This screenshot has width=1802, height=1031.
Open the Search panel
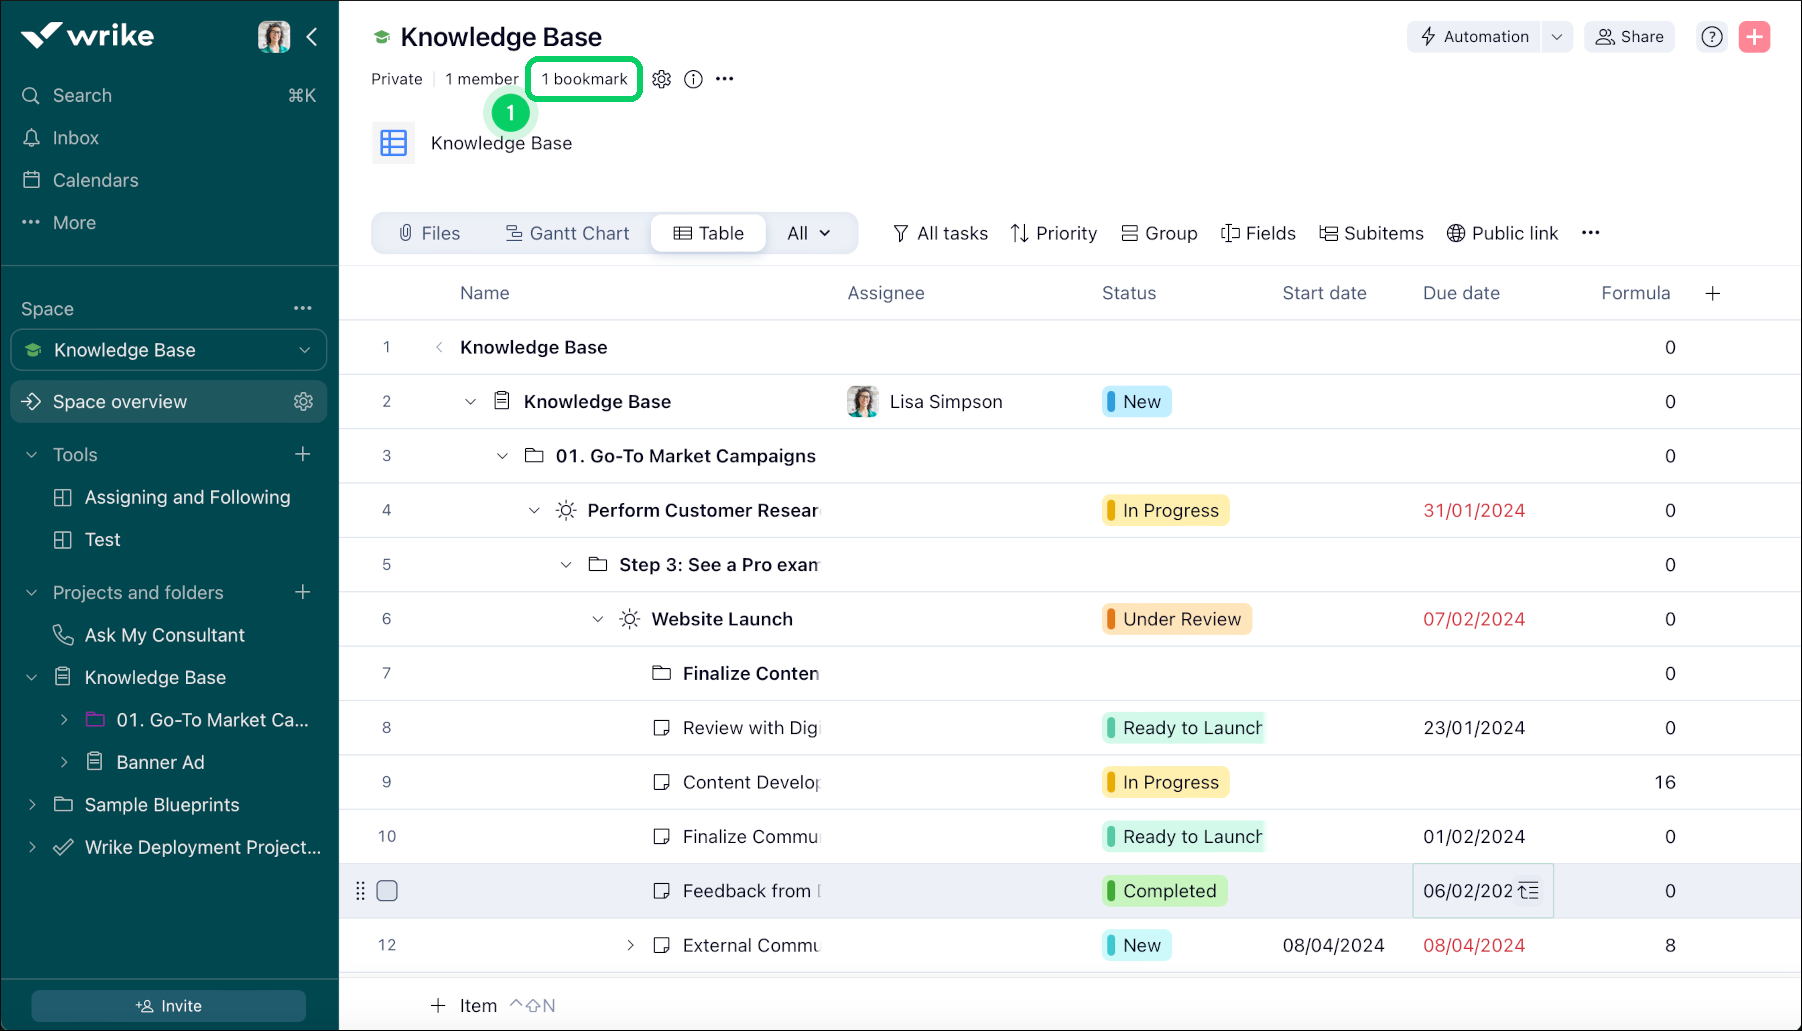82,95
